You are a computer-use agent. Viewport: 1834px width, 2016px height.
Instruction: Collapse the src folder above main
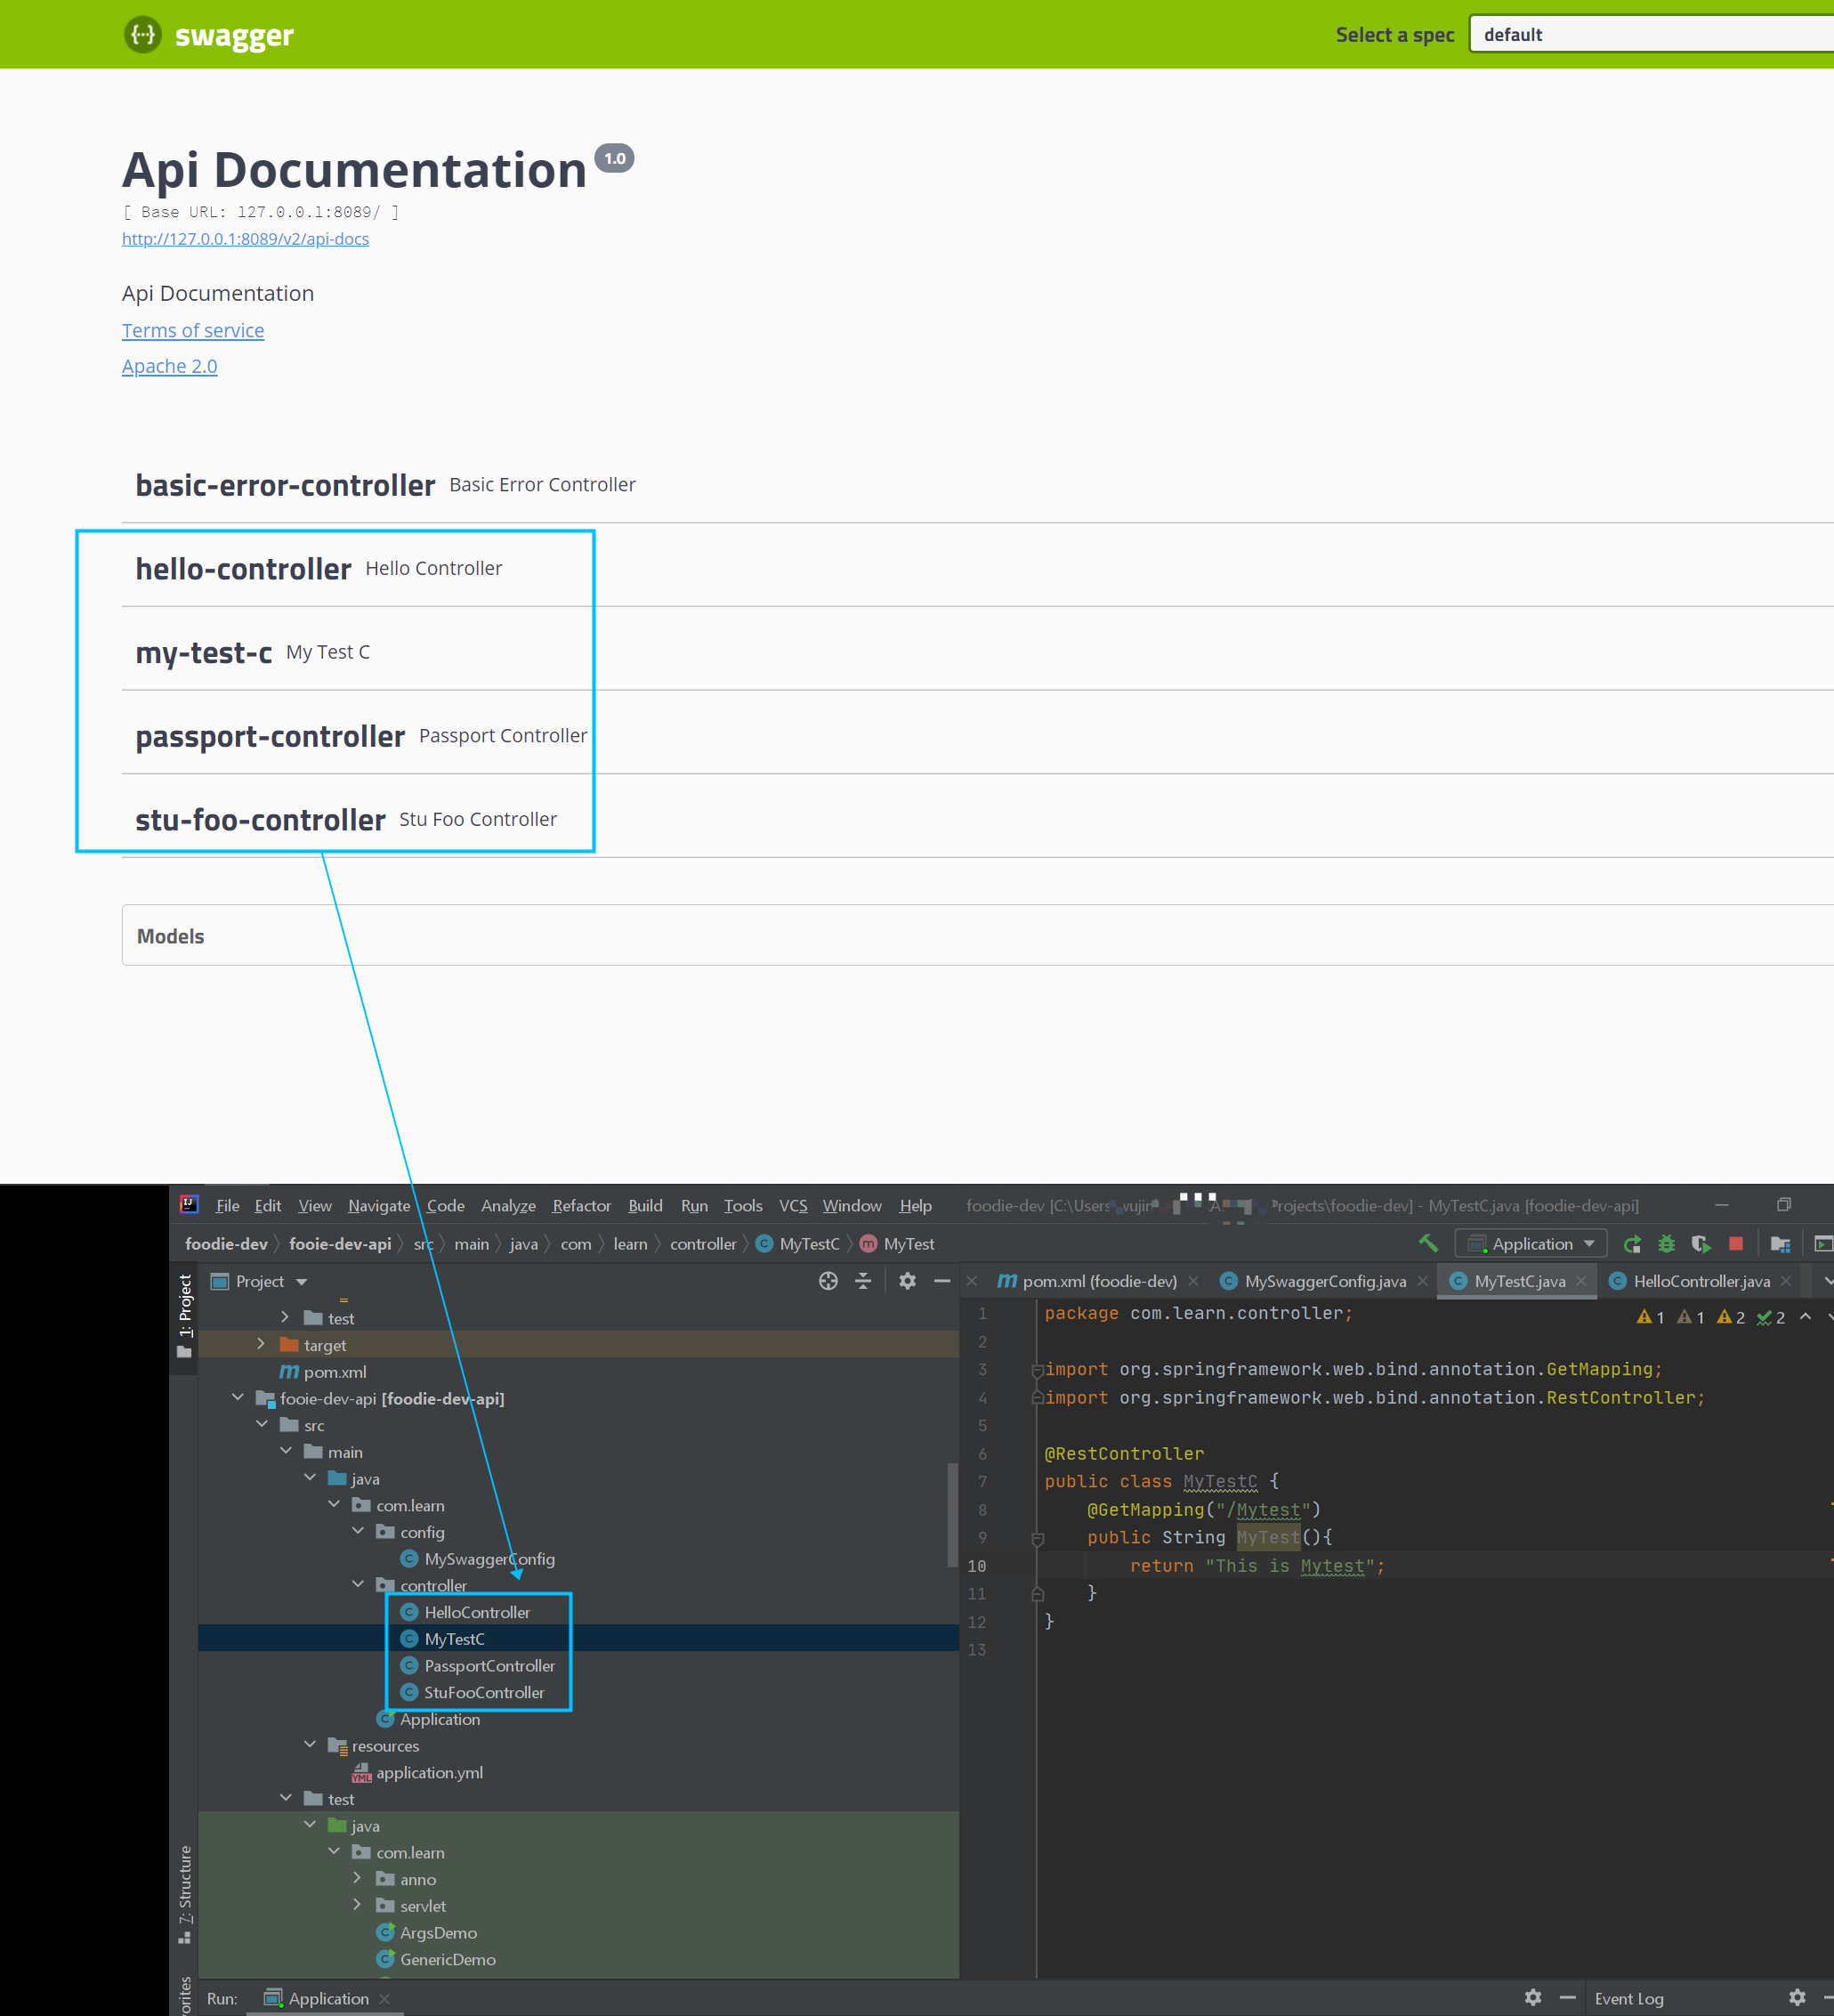click(262, 1424)
